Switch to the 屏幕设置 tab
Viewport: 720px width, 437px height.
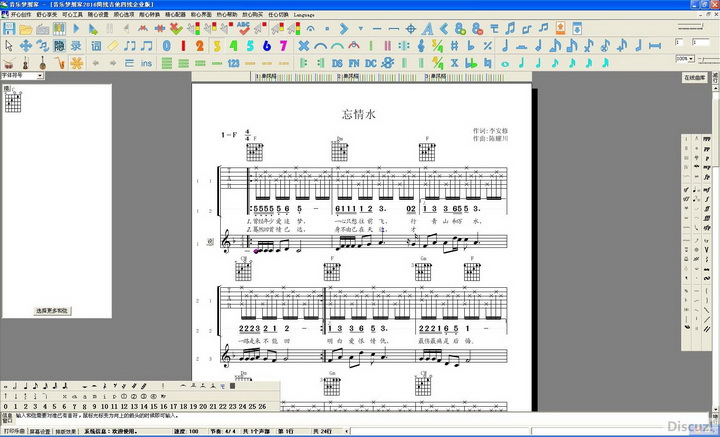[41, 431]
